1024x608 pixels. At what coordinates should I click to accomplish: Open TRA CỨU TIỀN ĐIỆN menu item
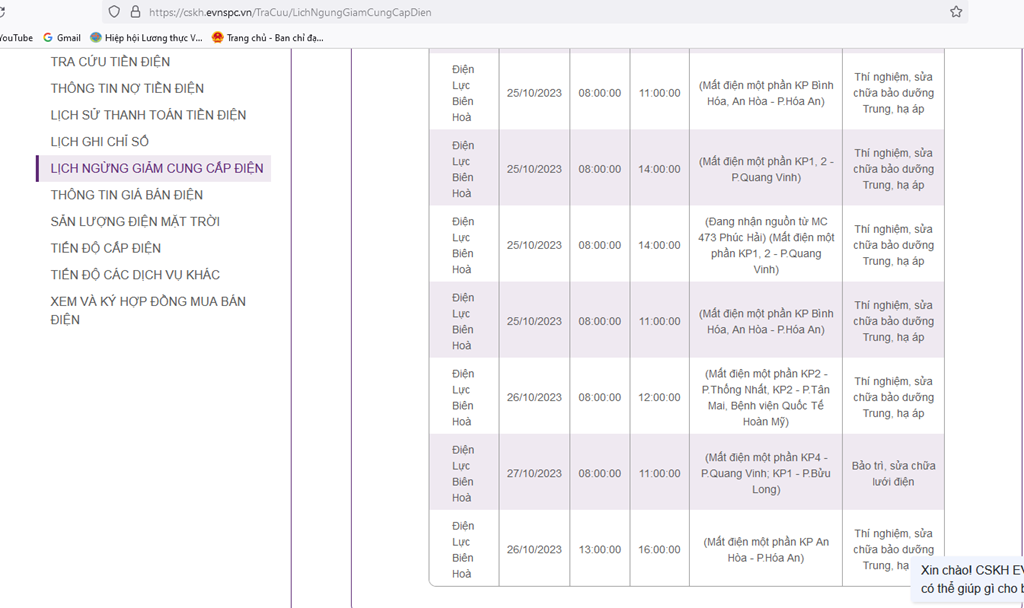coord(110,62)
